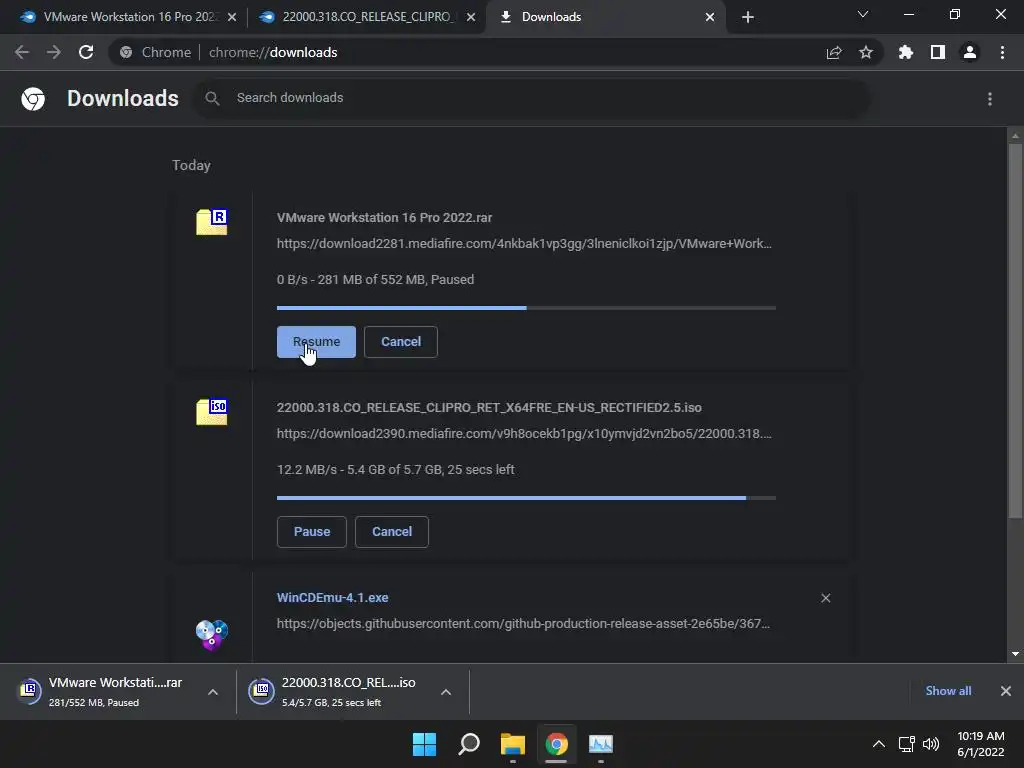1024x768 pixels.
Task: Open the WinCDEmu-4.1.exe file link
Action: pos(332,598)
